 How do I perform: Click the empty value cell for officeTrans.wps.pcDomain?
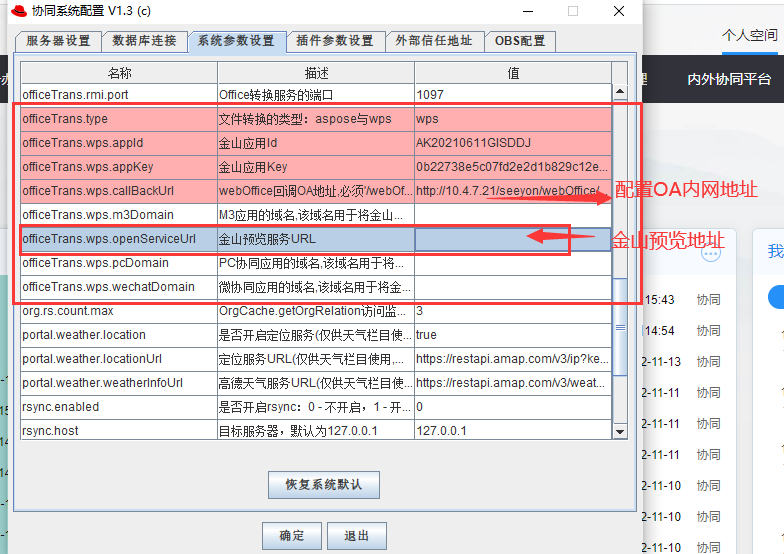coord(513,263)
